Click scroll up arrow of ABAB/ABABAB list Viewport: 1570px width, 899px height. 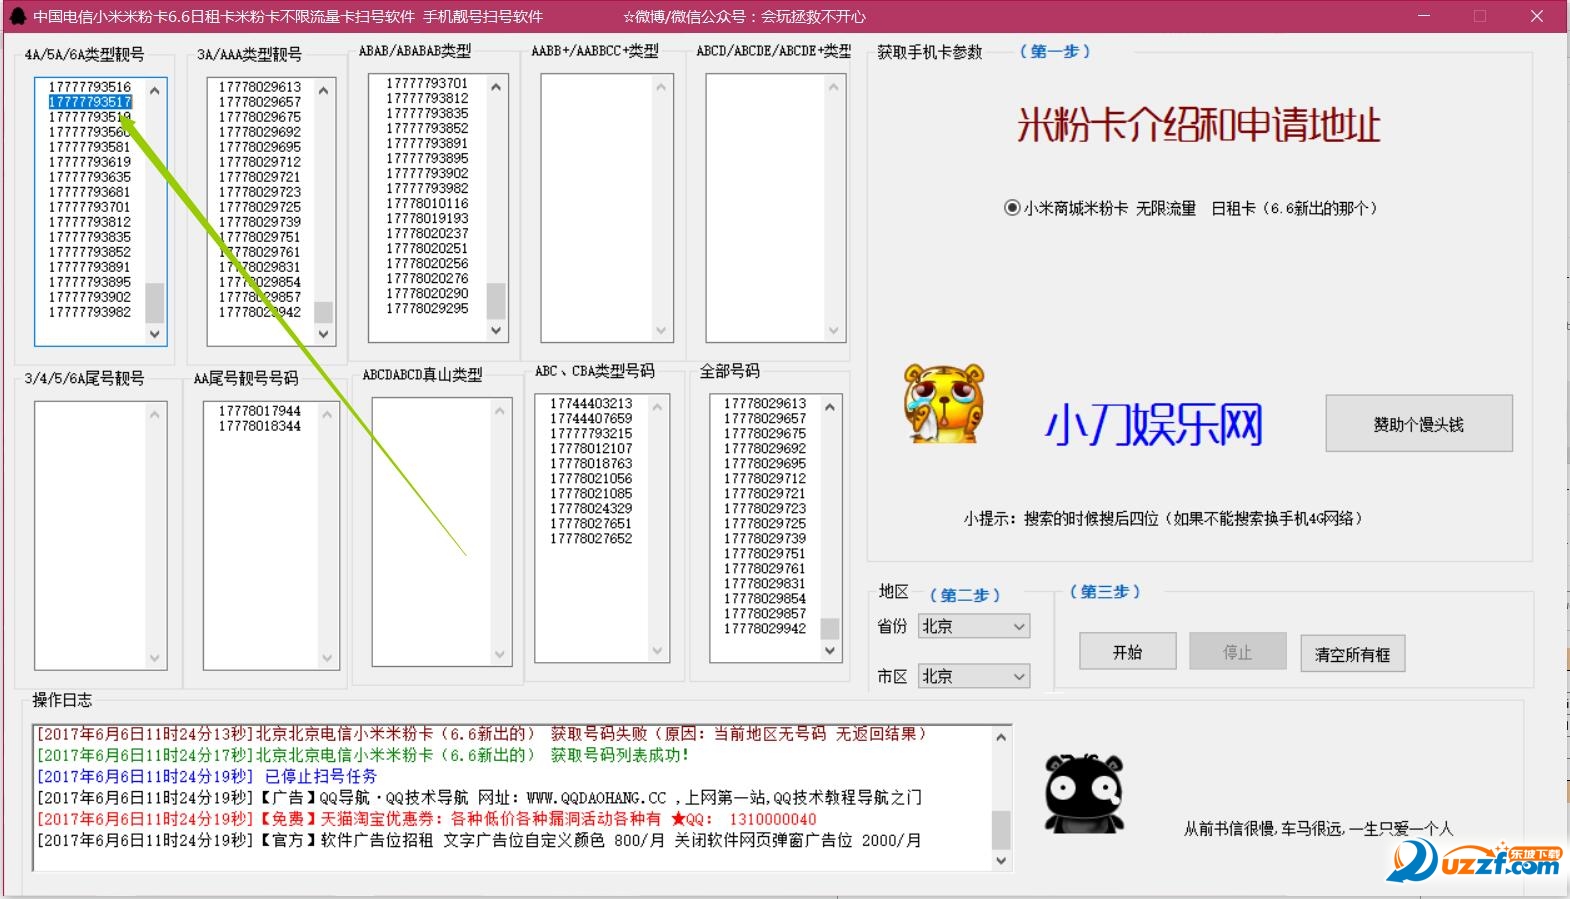point(496,87)
